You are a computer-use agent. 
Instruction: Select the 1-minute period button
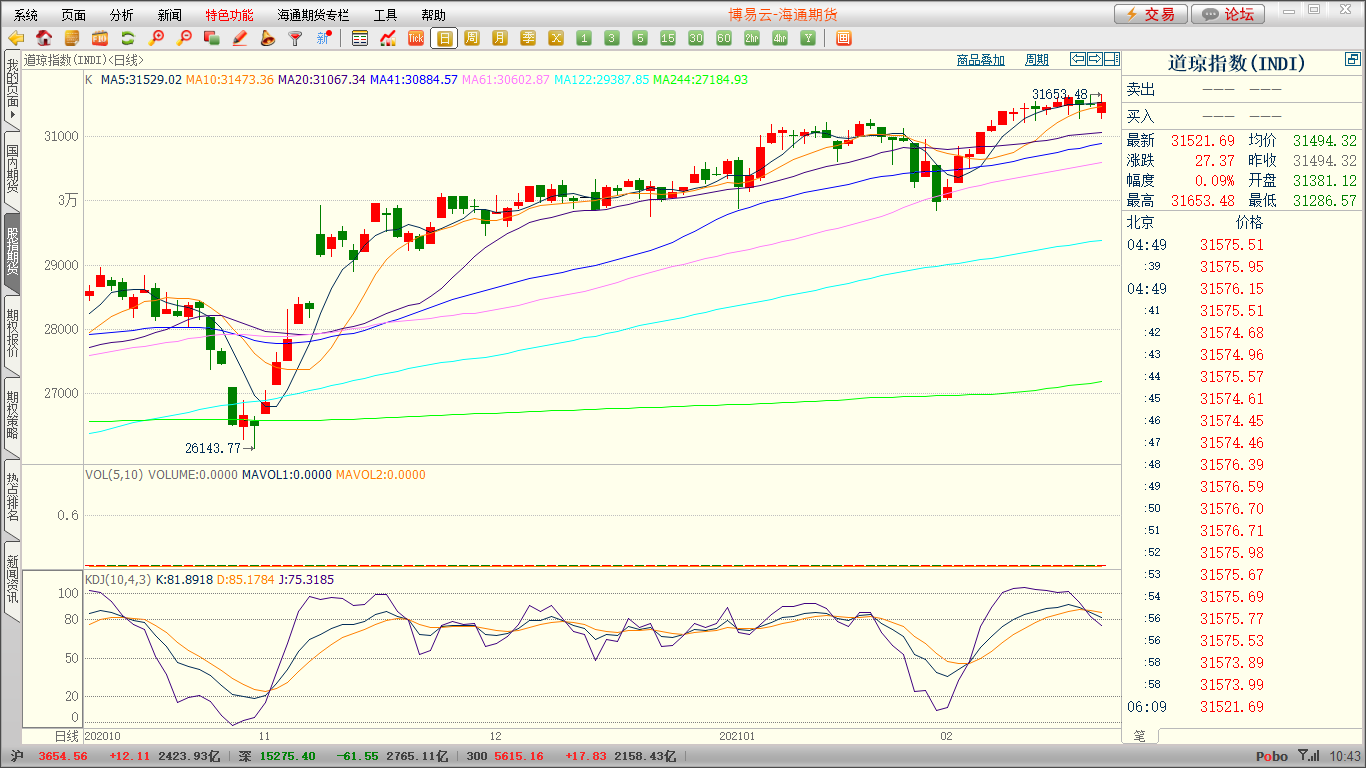584,38
